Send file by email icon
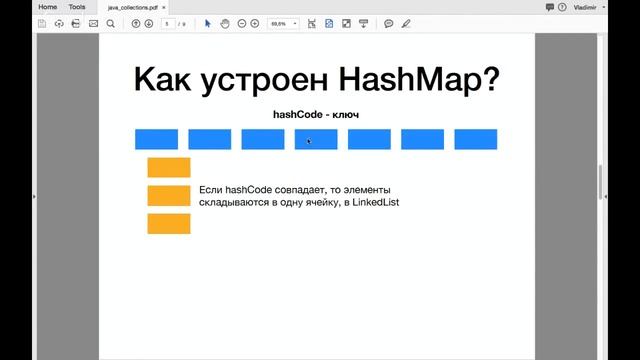The height and width of the screenshot is (360, 640). (93, 24)
